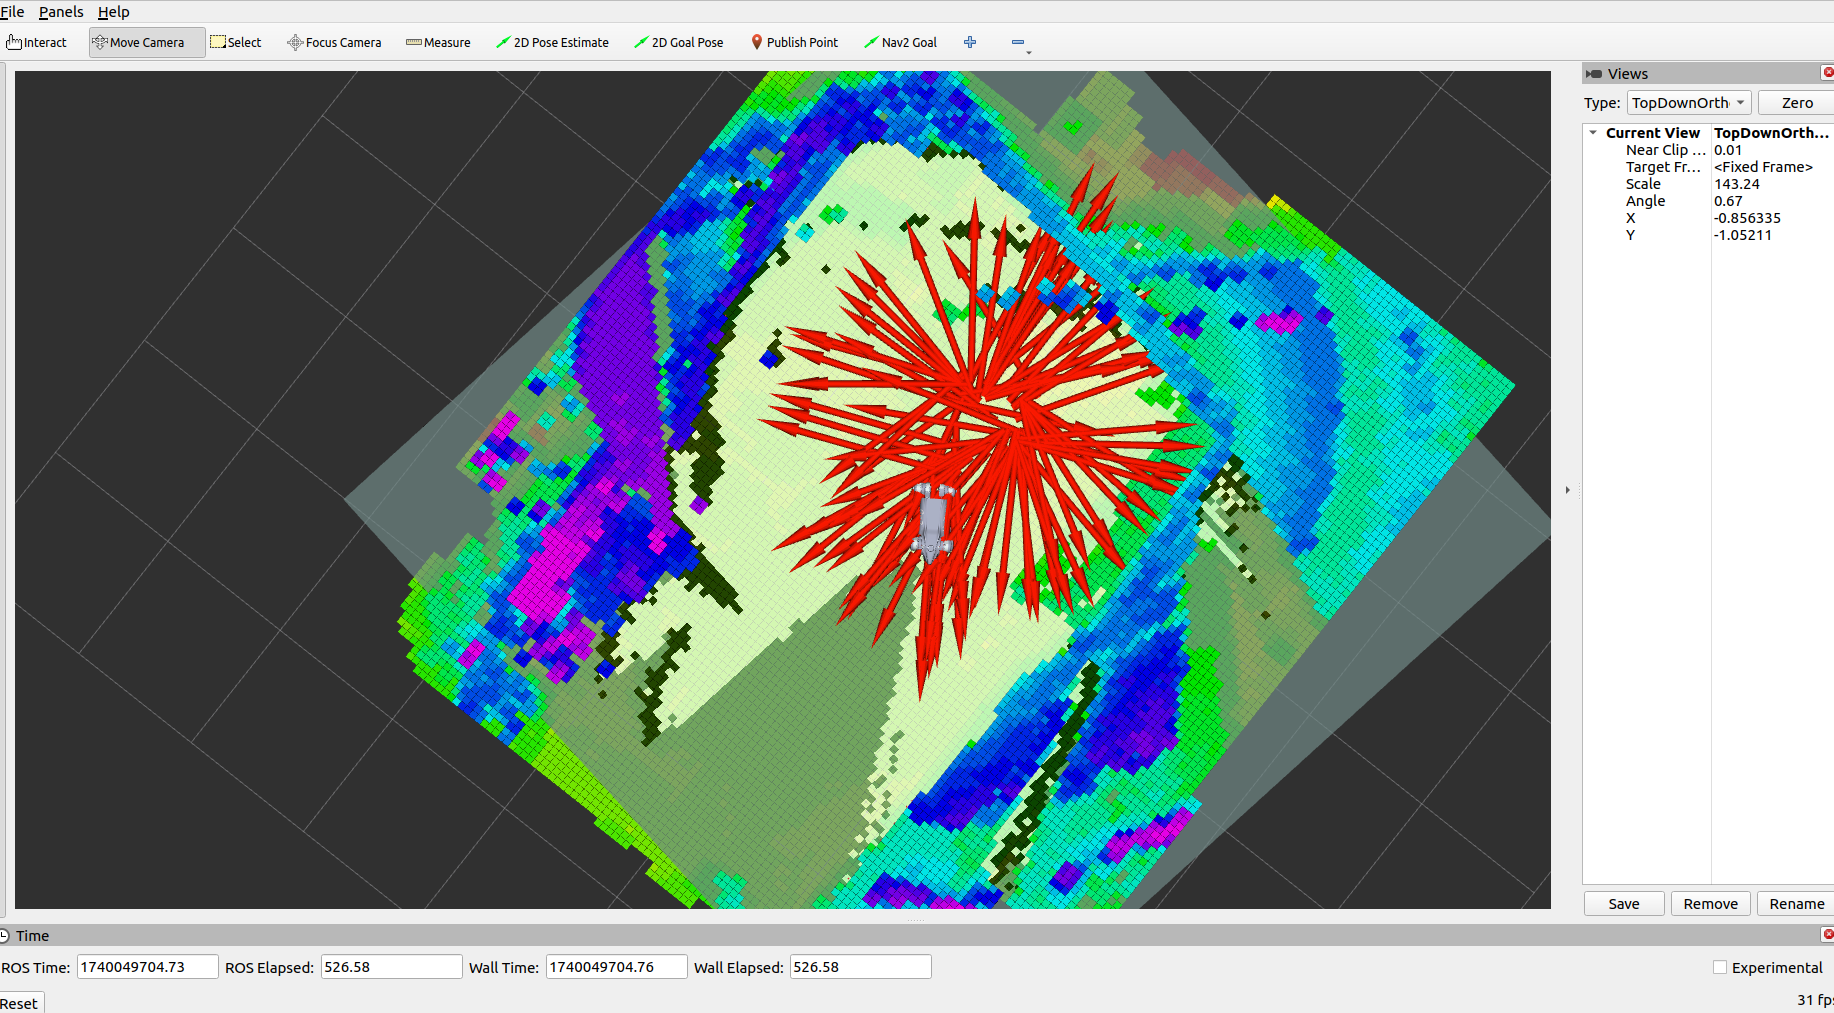
Task: Click the Publish Point tool
Action: (795, 42)
